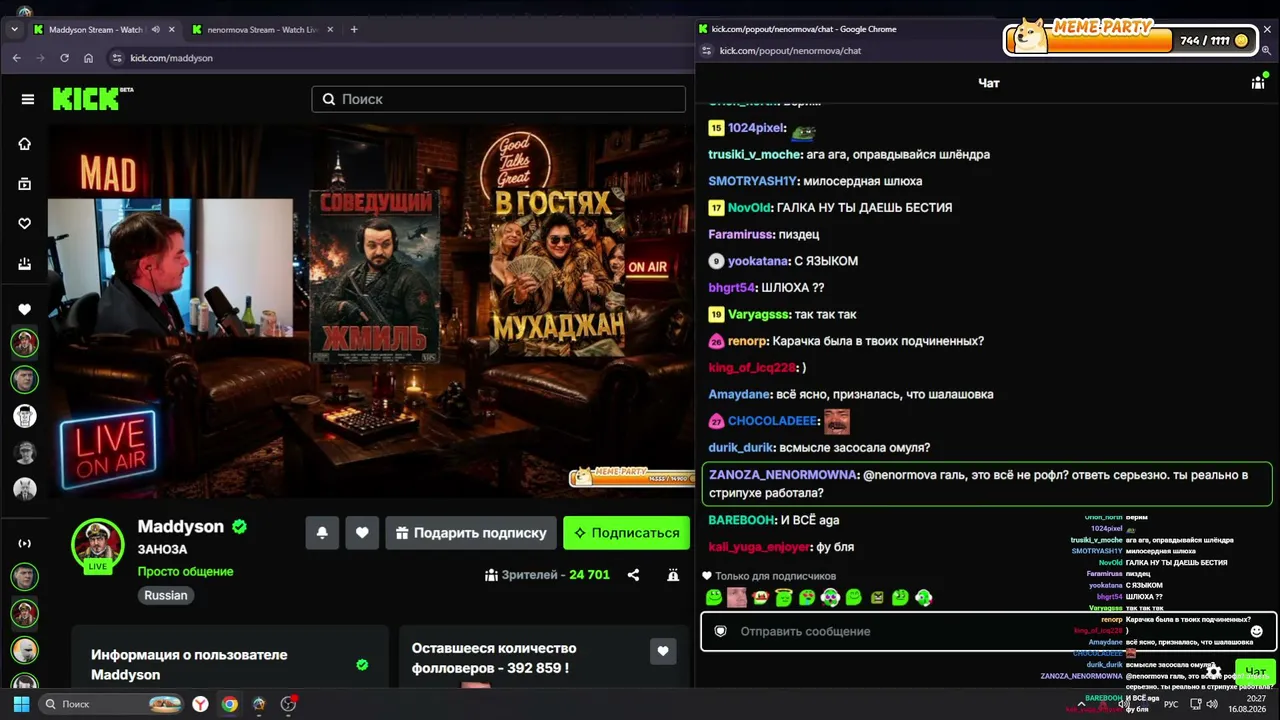The width and height of the screenshot is (1280, 720).
Task: Report the stream via siren icon
Action: click(x=673, y=575)
